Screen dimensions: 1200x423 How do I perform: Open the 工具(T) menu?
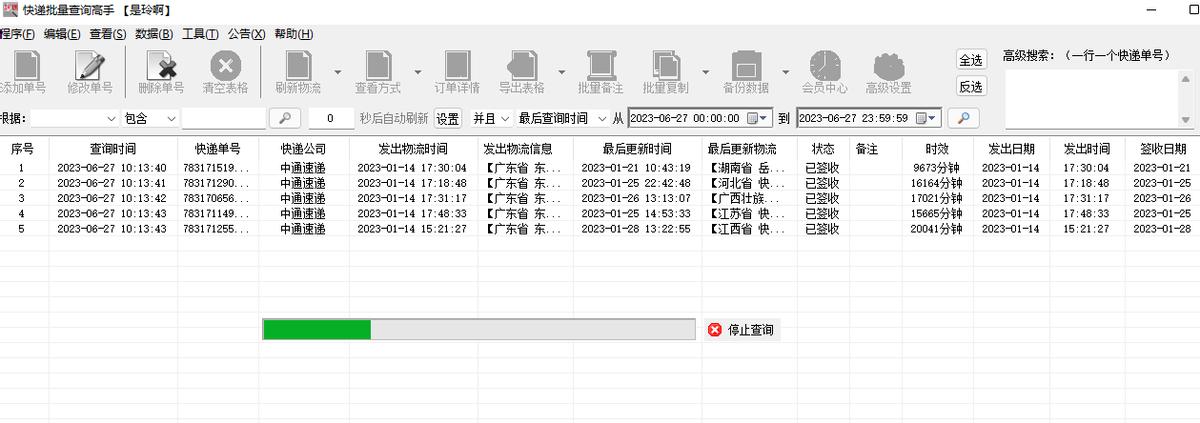(x=200, y=34)
